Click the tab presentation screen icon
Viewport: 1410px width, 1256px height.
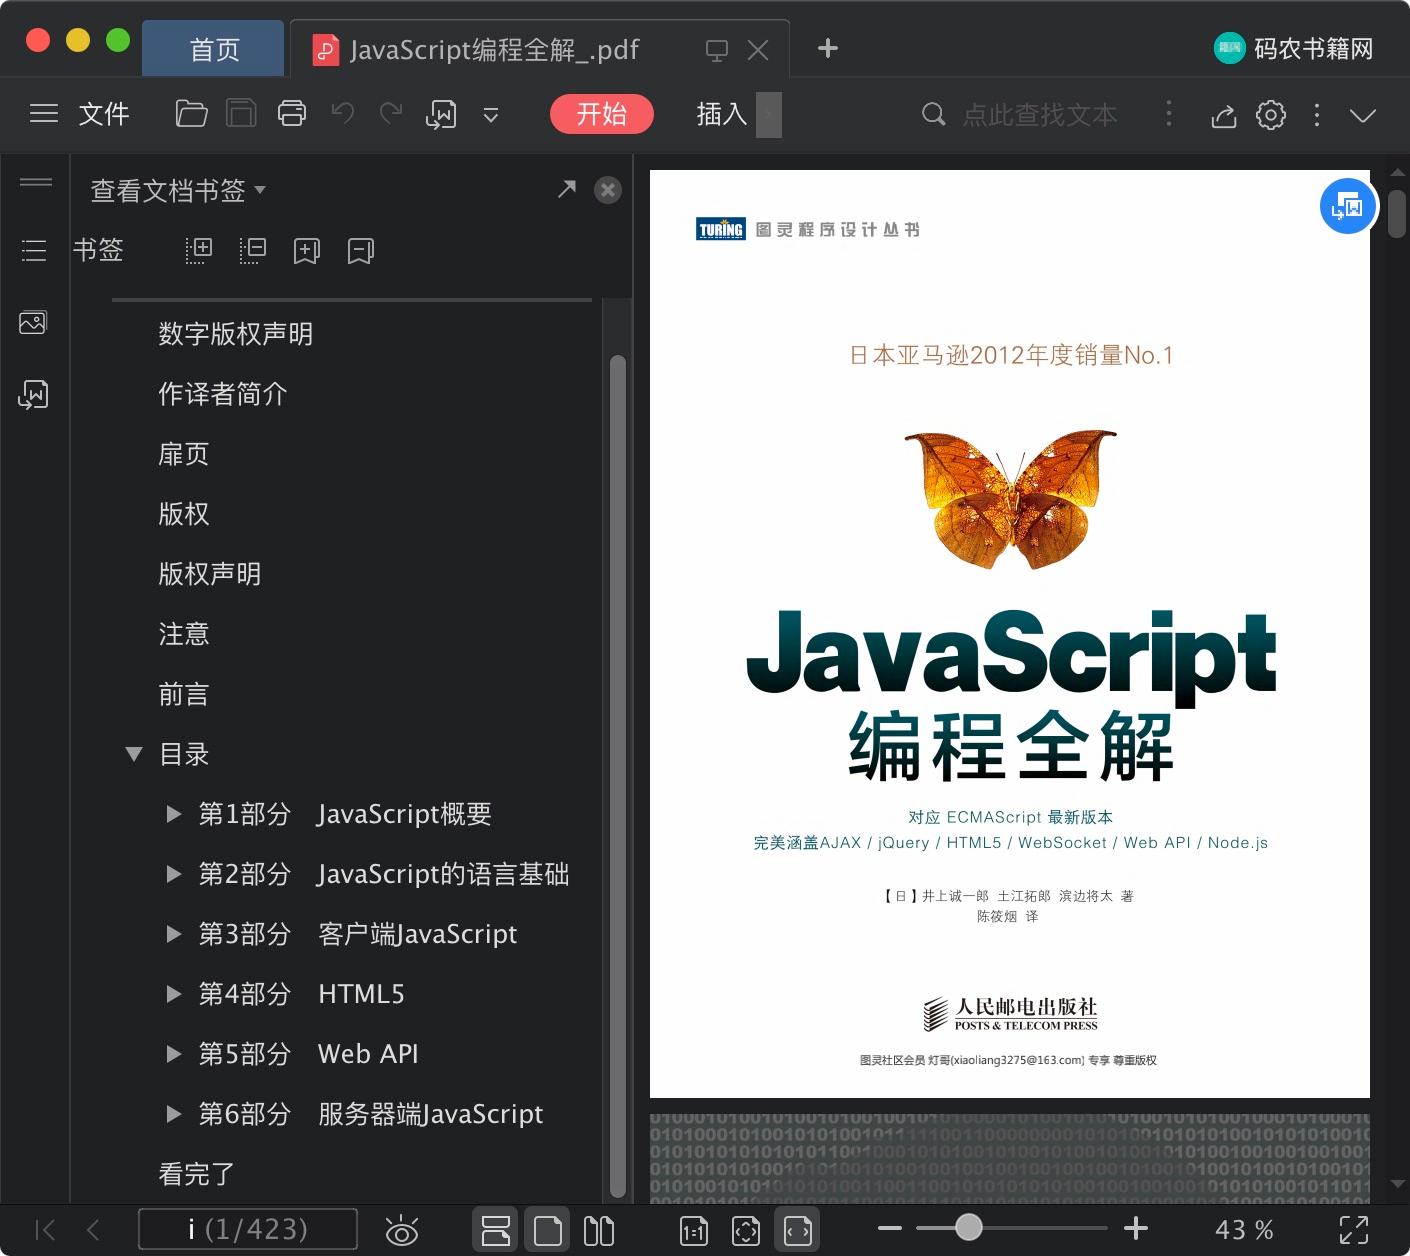click(717, 50)
